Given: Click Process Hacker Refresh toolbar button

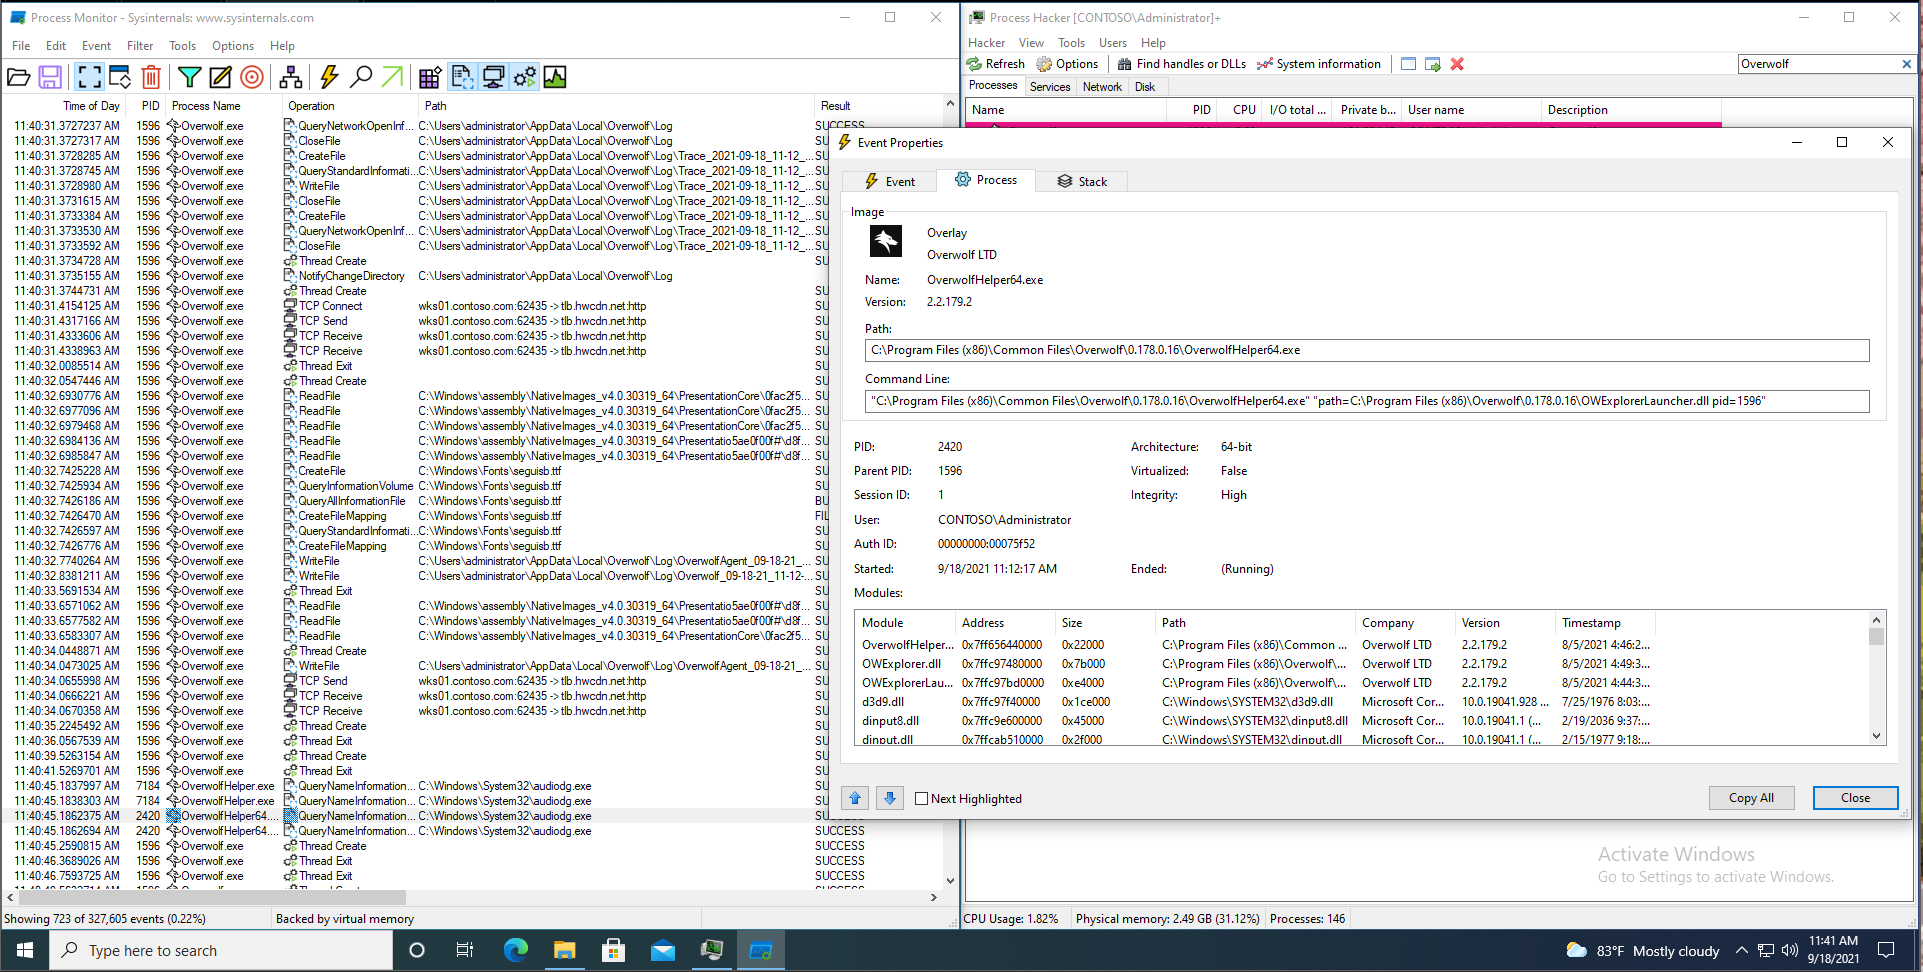Looking at the screenshot, I should point(996,64).
